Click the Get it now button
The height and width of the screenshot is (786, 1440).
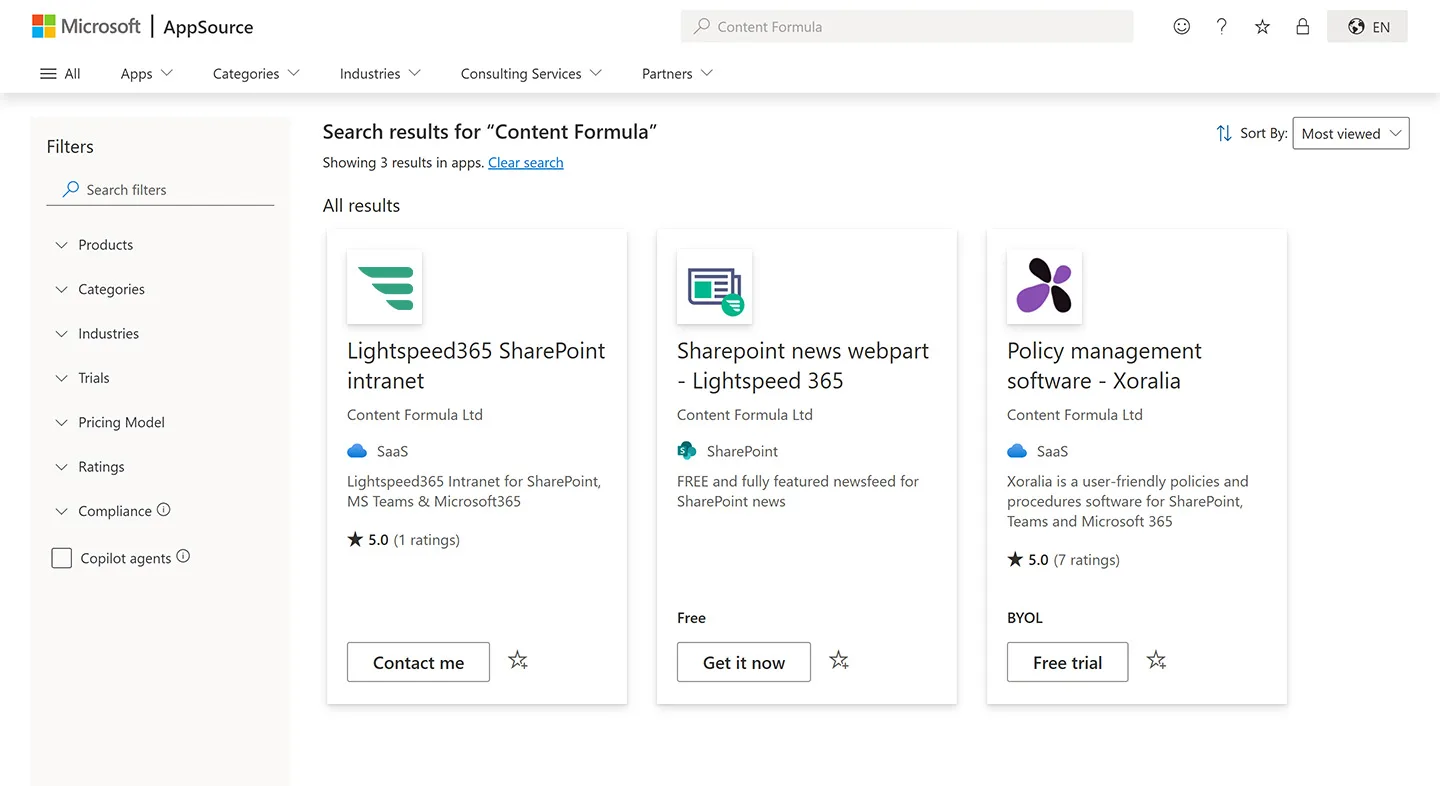tap(744, 662)
